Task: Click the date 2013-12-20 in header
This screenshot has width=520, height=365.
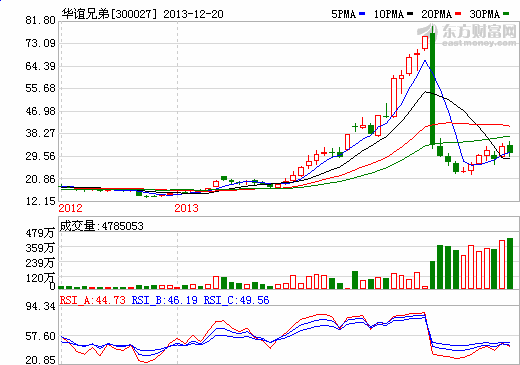Action: pyautogui.click(x=193, y=14)
